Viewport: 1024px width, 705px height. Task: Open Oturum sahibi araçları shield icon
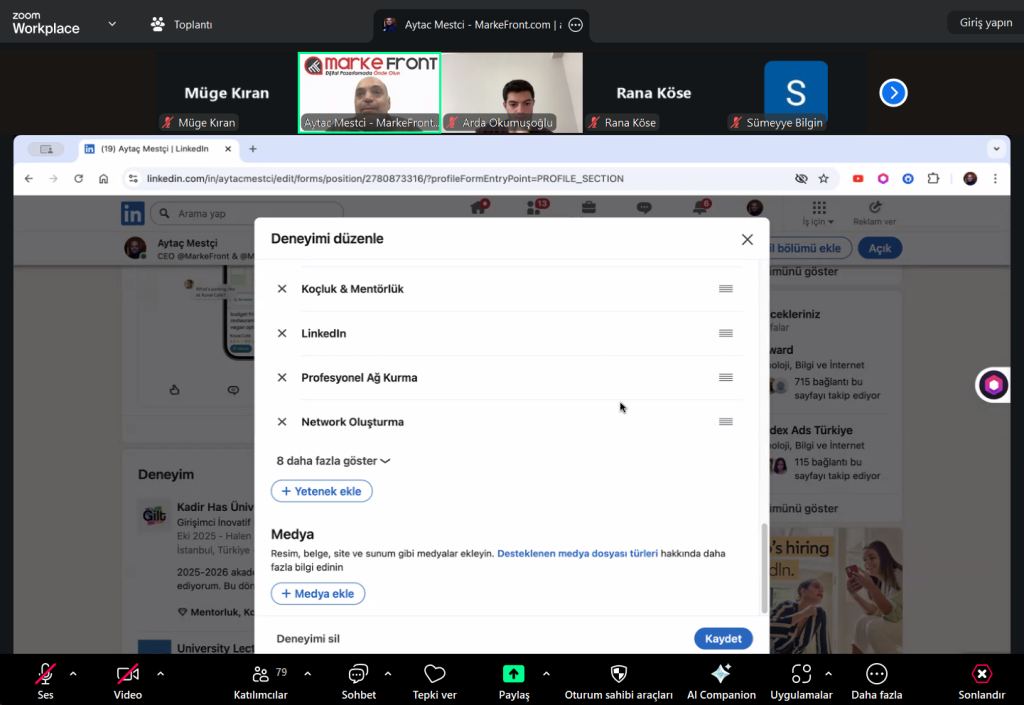(618, 673)
